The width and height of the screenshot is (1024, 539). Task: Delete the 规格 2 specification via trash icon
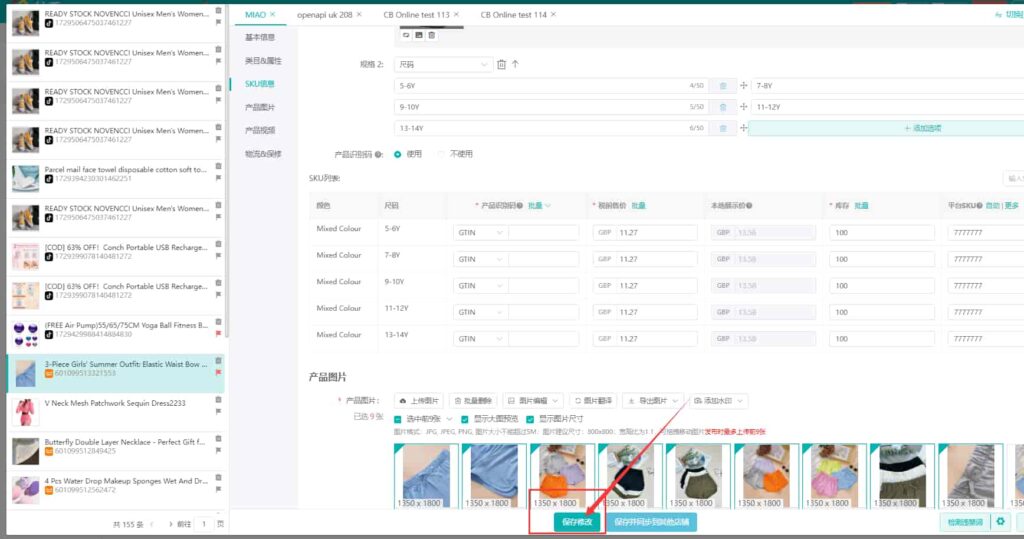[501, 65]
